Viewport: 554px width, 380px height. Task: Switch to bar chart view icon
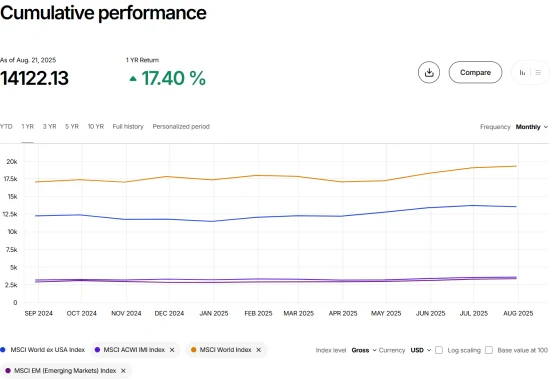click(522, 72)
